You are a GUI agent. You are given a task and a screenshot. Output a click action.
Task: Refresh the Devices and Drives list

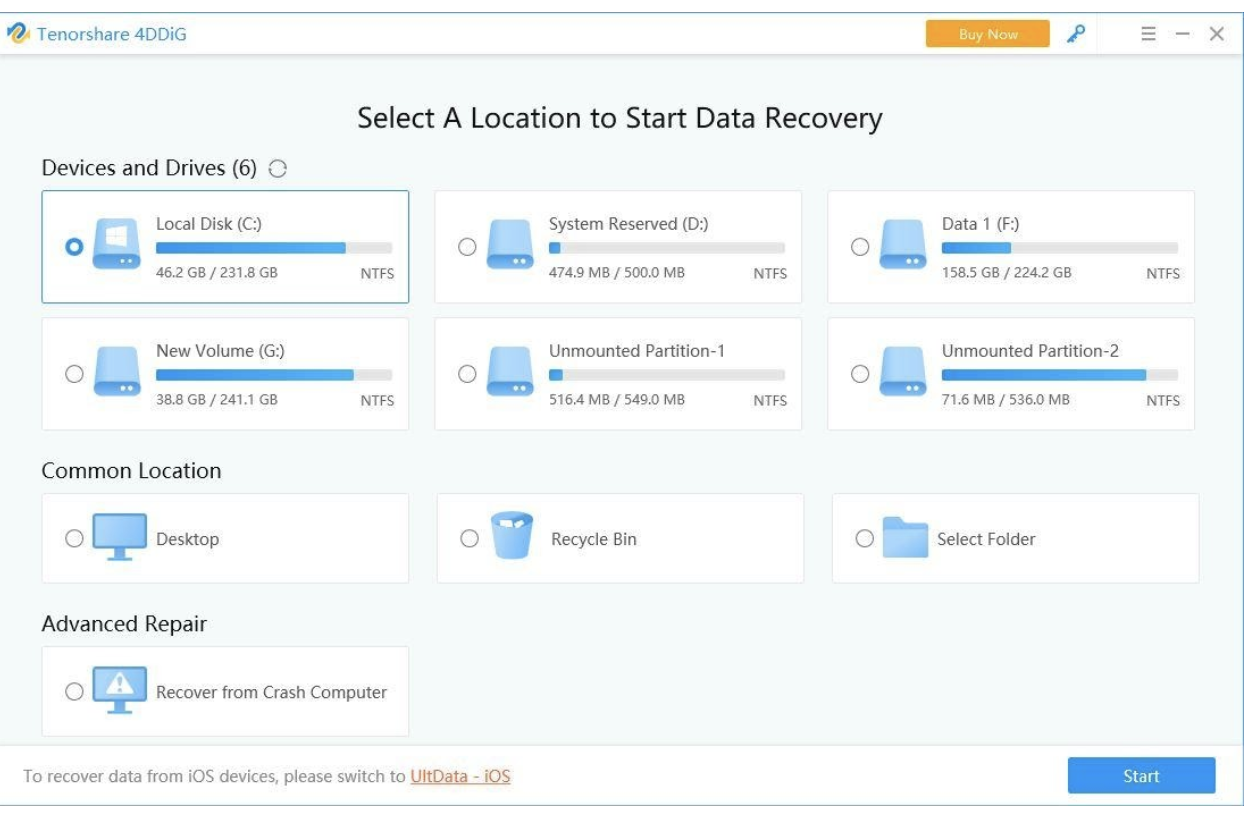[x=278, y=169]
